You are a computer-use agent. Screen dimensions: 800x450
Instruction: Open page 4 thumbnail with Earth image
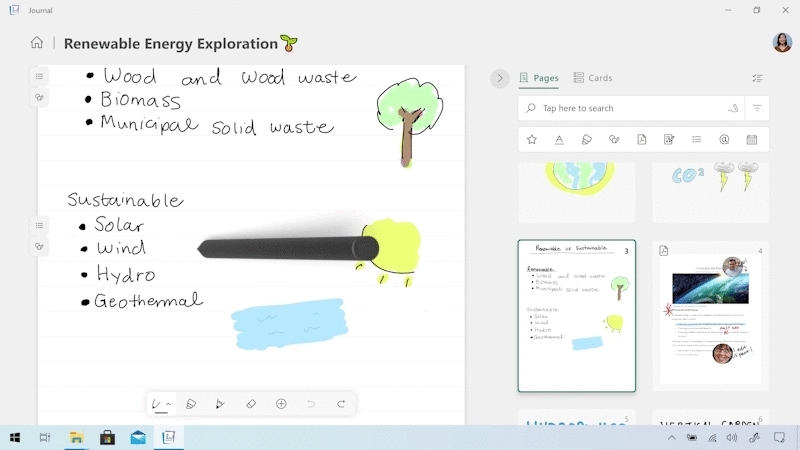coord(710,315)
